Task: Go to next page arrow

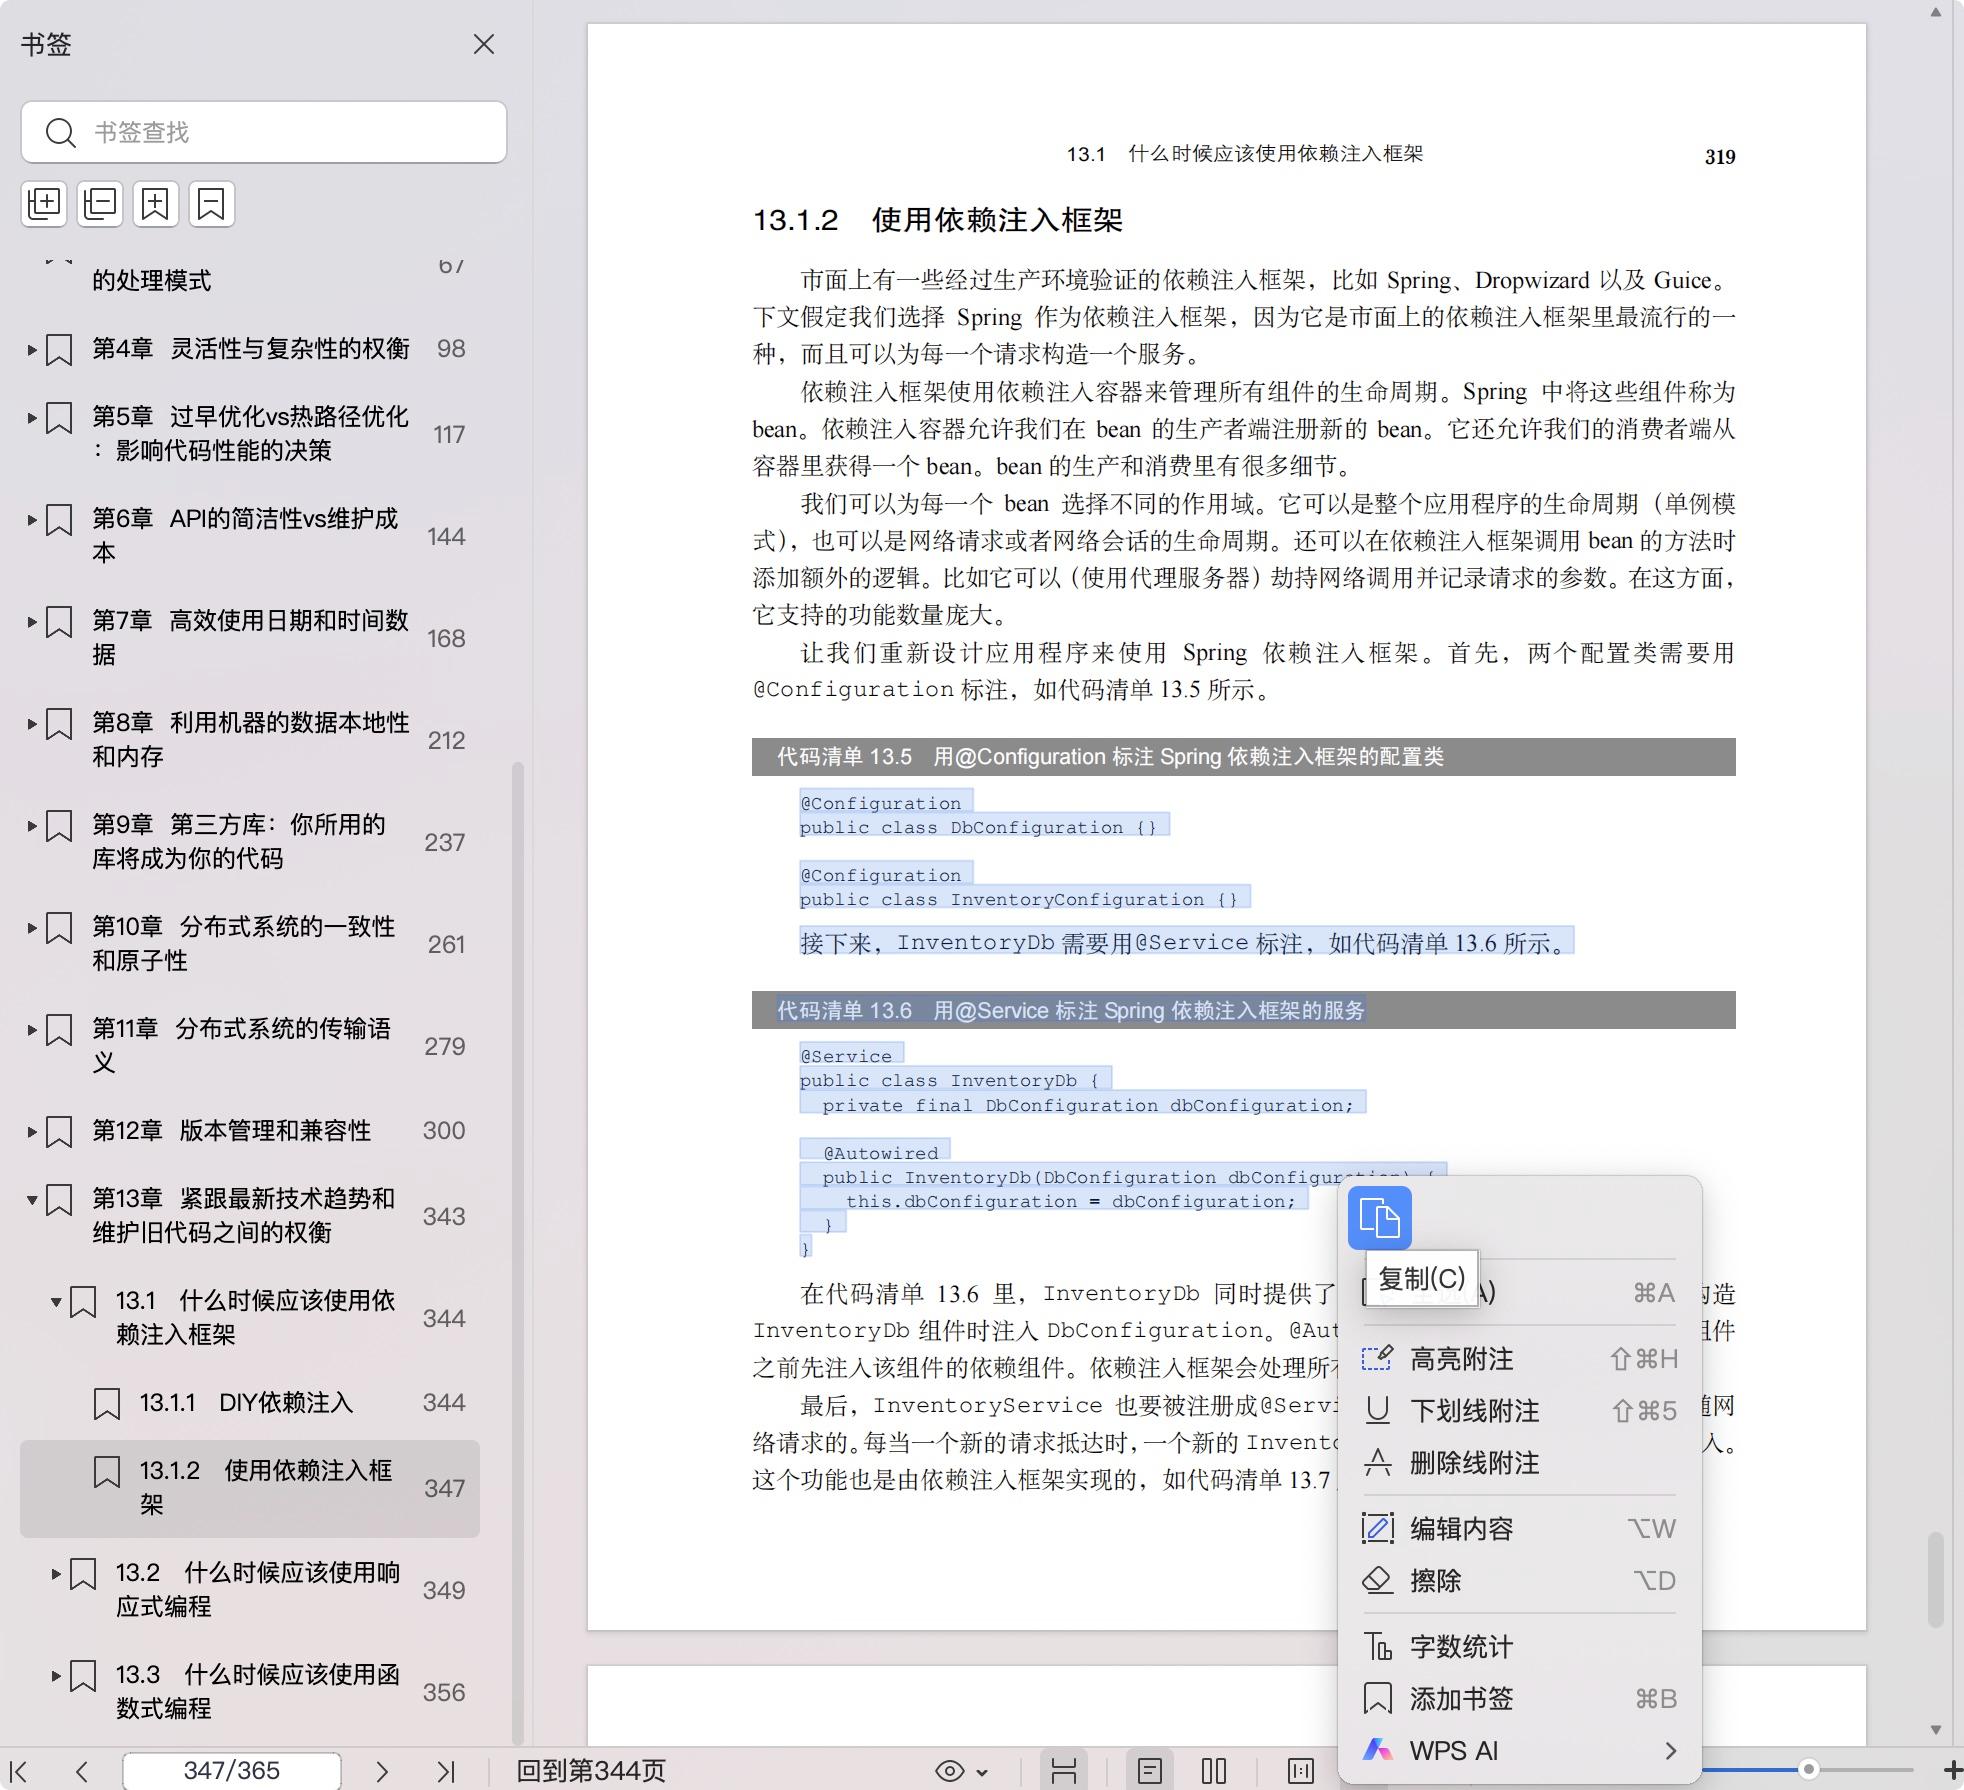Action: pos(382,1771)
